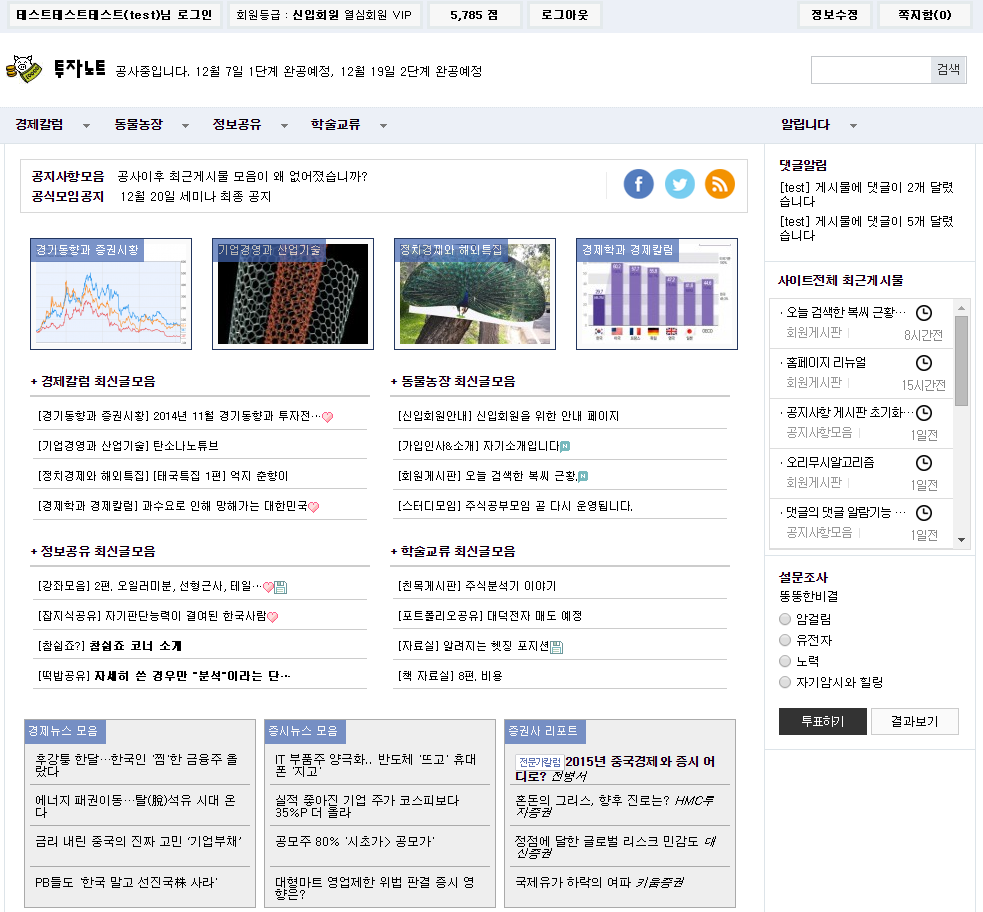
Task: Expand the 경제칼럼 dropdown arrow
Action: [x=86, y=126]
